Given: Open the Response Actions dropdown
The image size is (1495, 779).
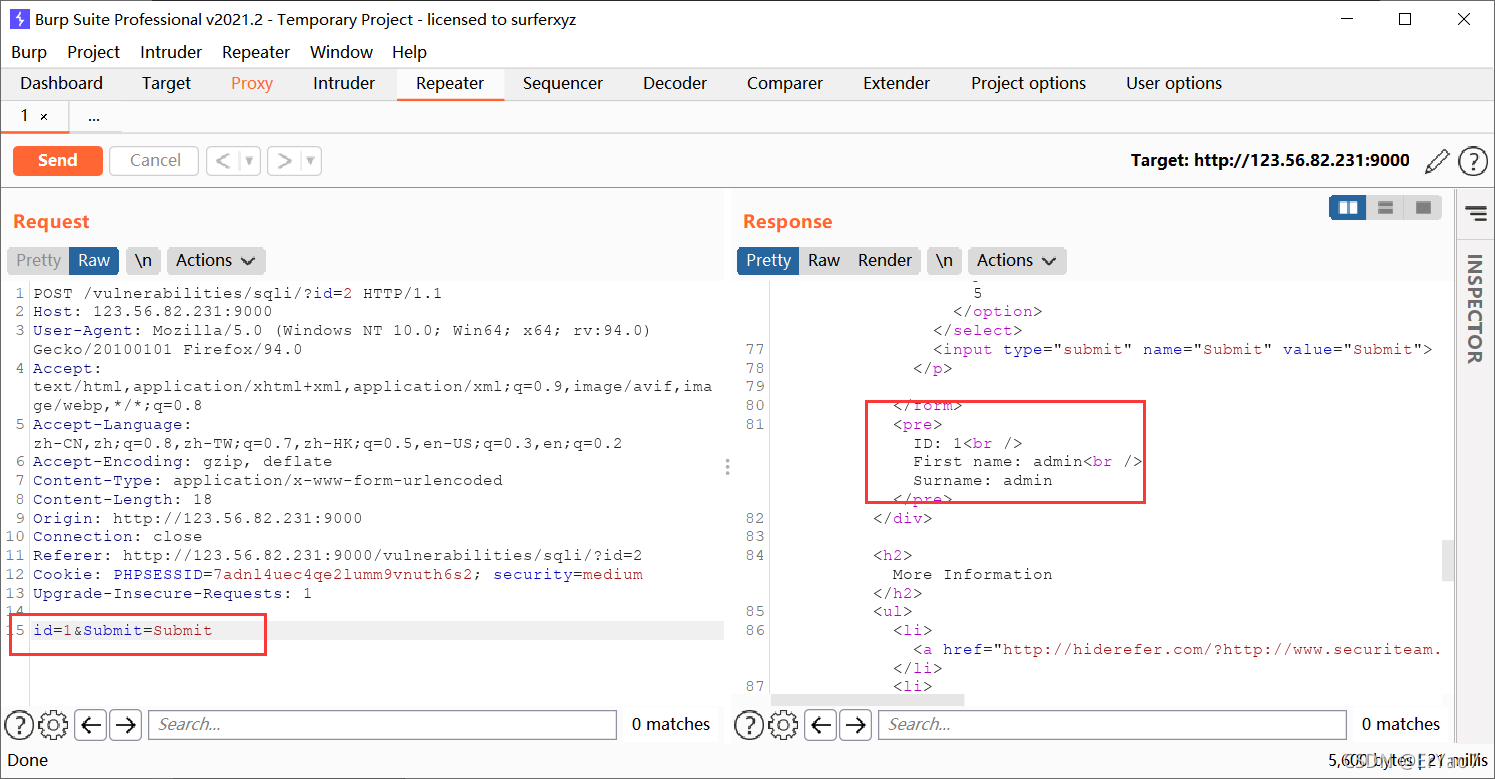Looking at the screenshot, I should pyautogui.click(x=1016, y=260).
